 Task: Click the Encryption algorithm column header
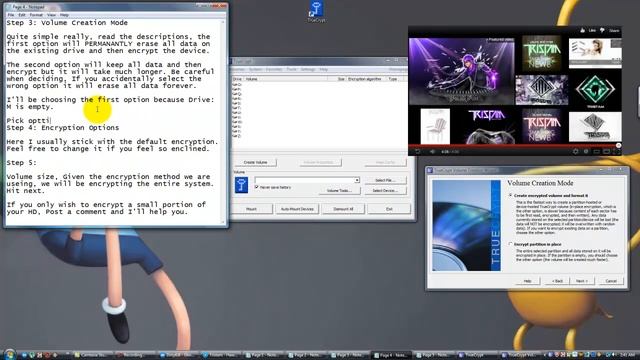pyautogui.click(x=365, y=79)
